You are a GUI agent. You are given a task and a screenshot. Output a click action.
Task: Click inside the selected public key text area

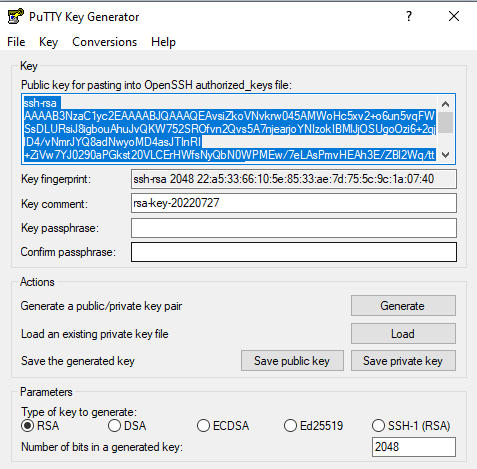tap(230, 129)
